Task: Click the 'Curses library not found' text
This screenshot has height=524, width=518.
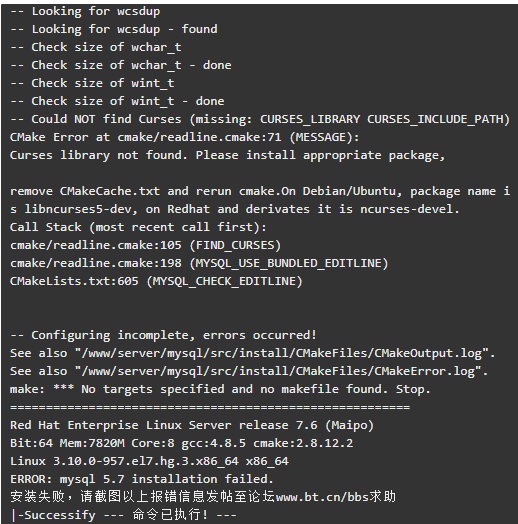Action: click(98, 155)
